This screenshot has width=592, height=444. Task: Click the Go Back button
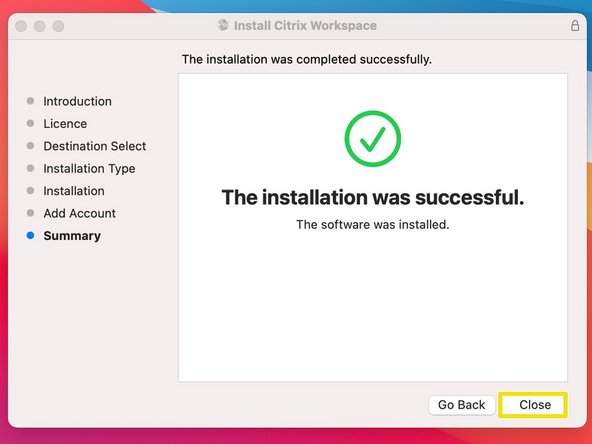461,405
